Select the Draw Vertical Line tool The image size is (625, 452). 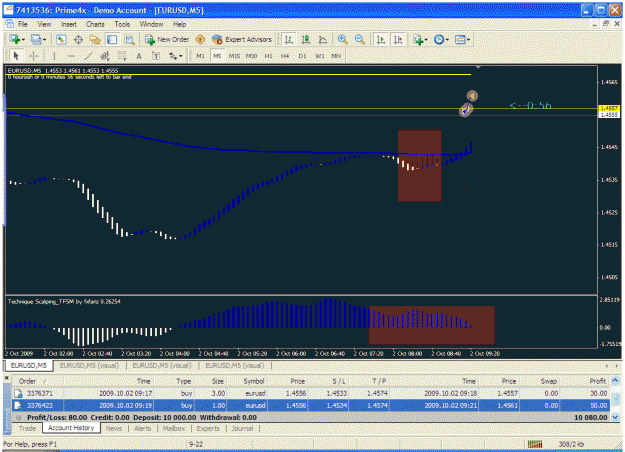tap(54, 56)
